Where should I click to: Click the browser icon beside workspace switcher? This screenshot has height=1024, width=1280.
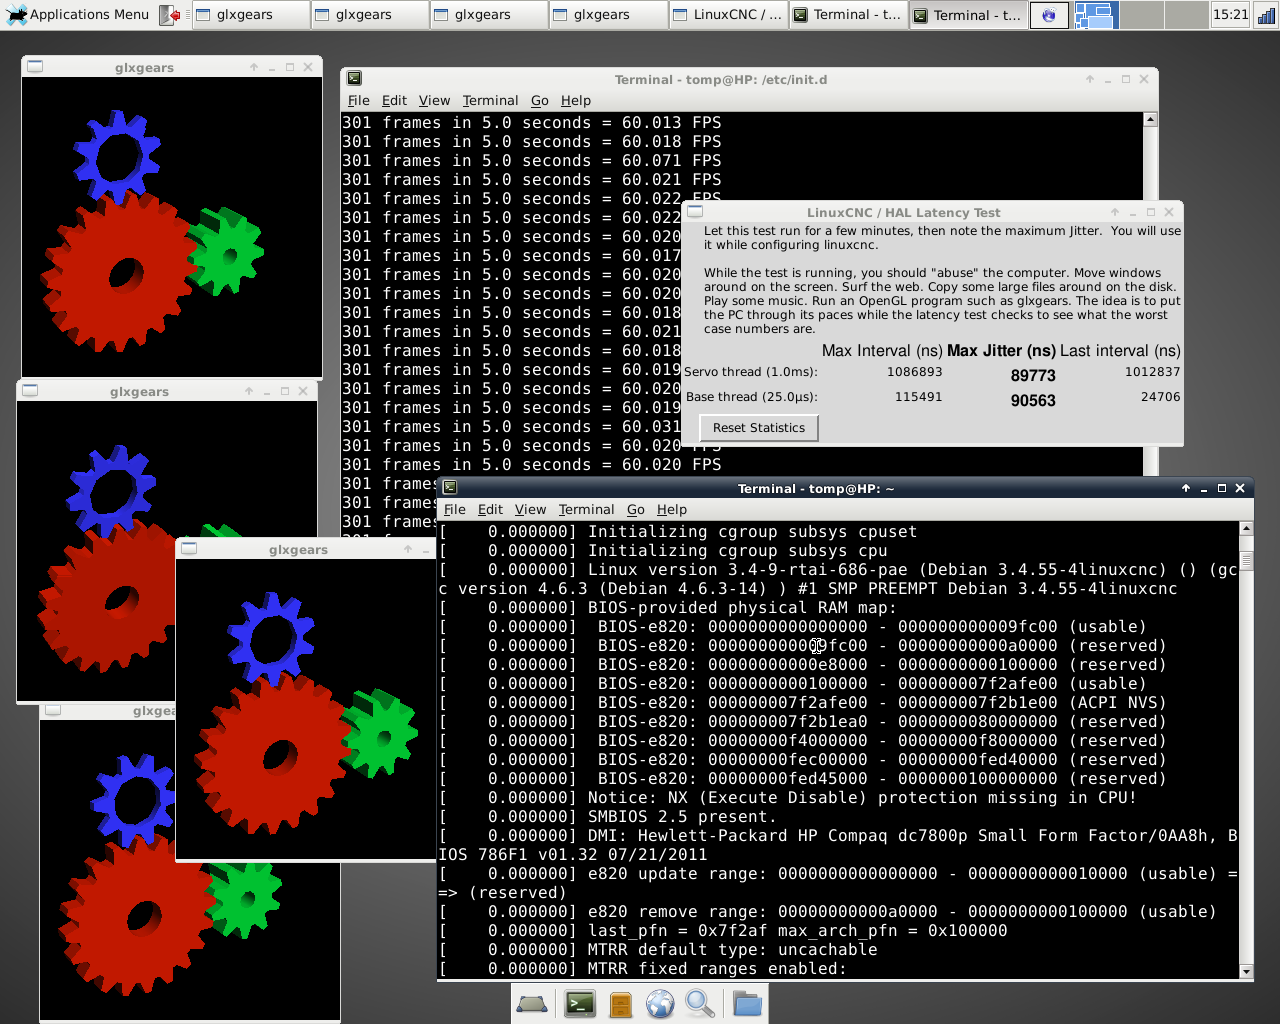pos(1048,15)
